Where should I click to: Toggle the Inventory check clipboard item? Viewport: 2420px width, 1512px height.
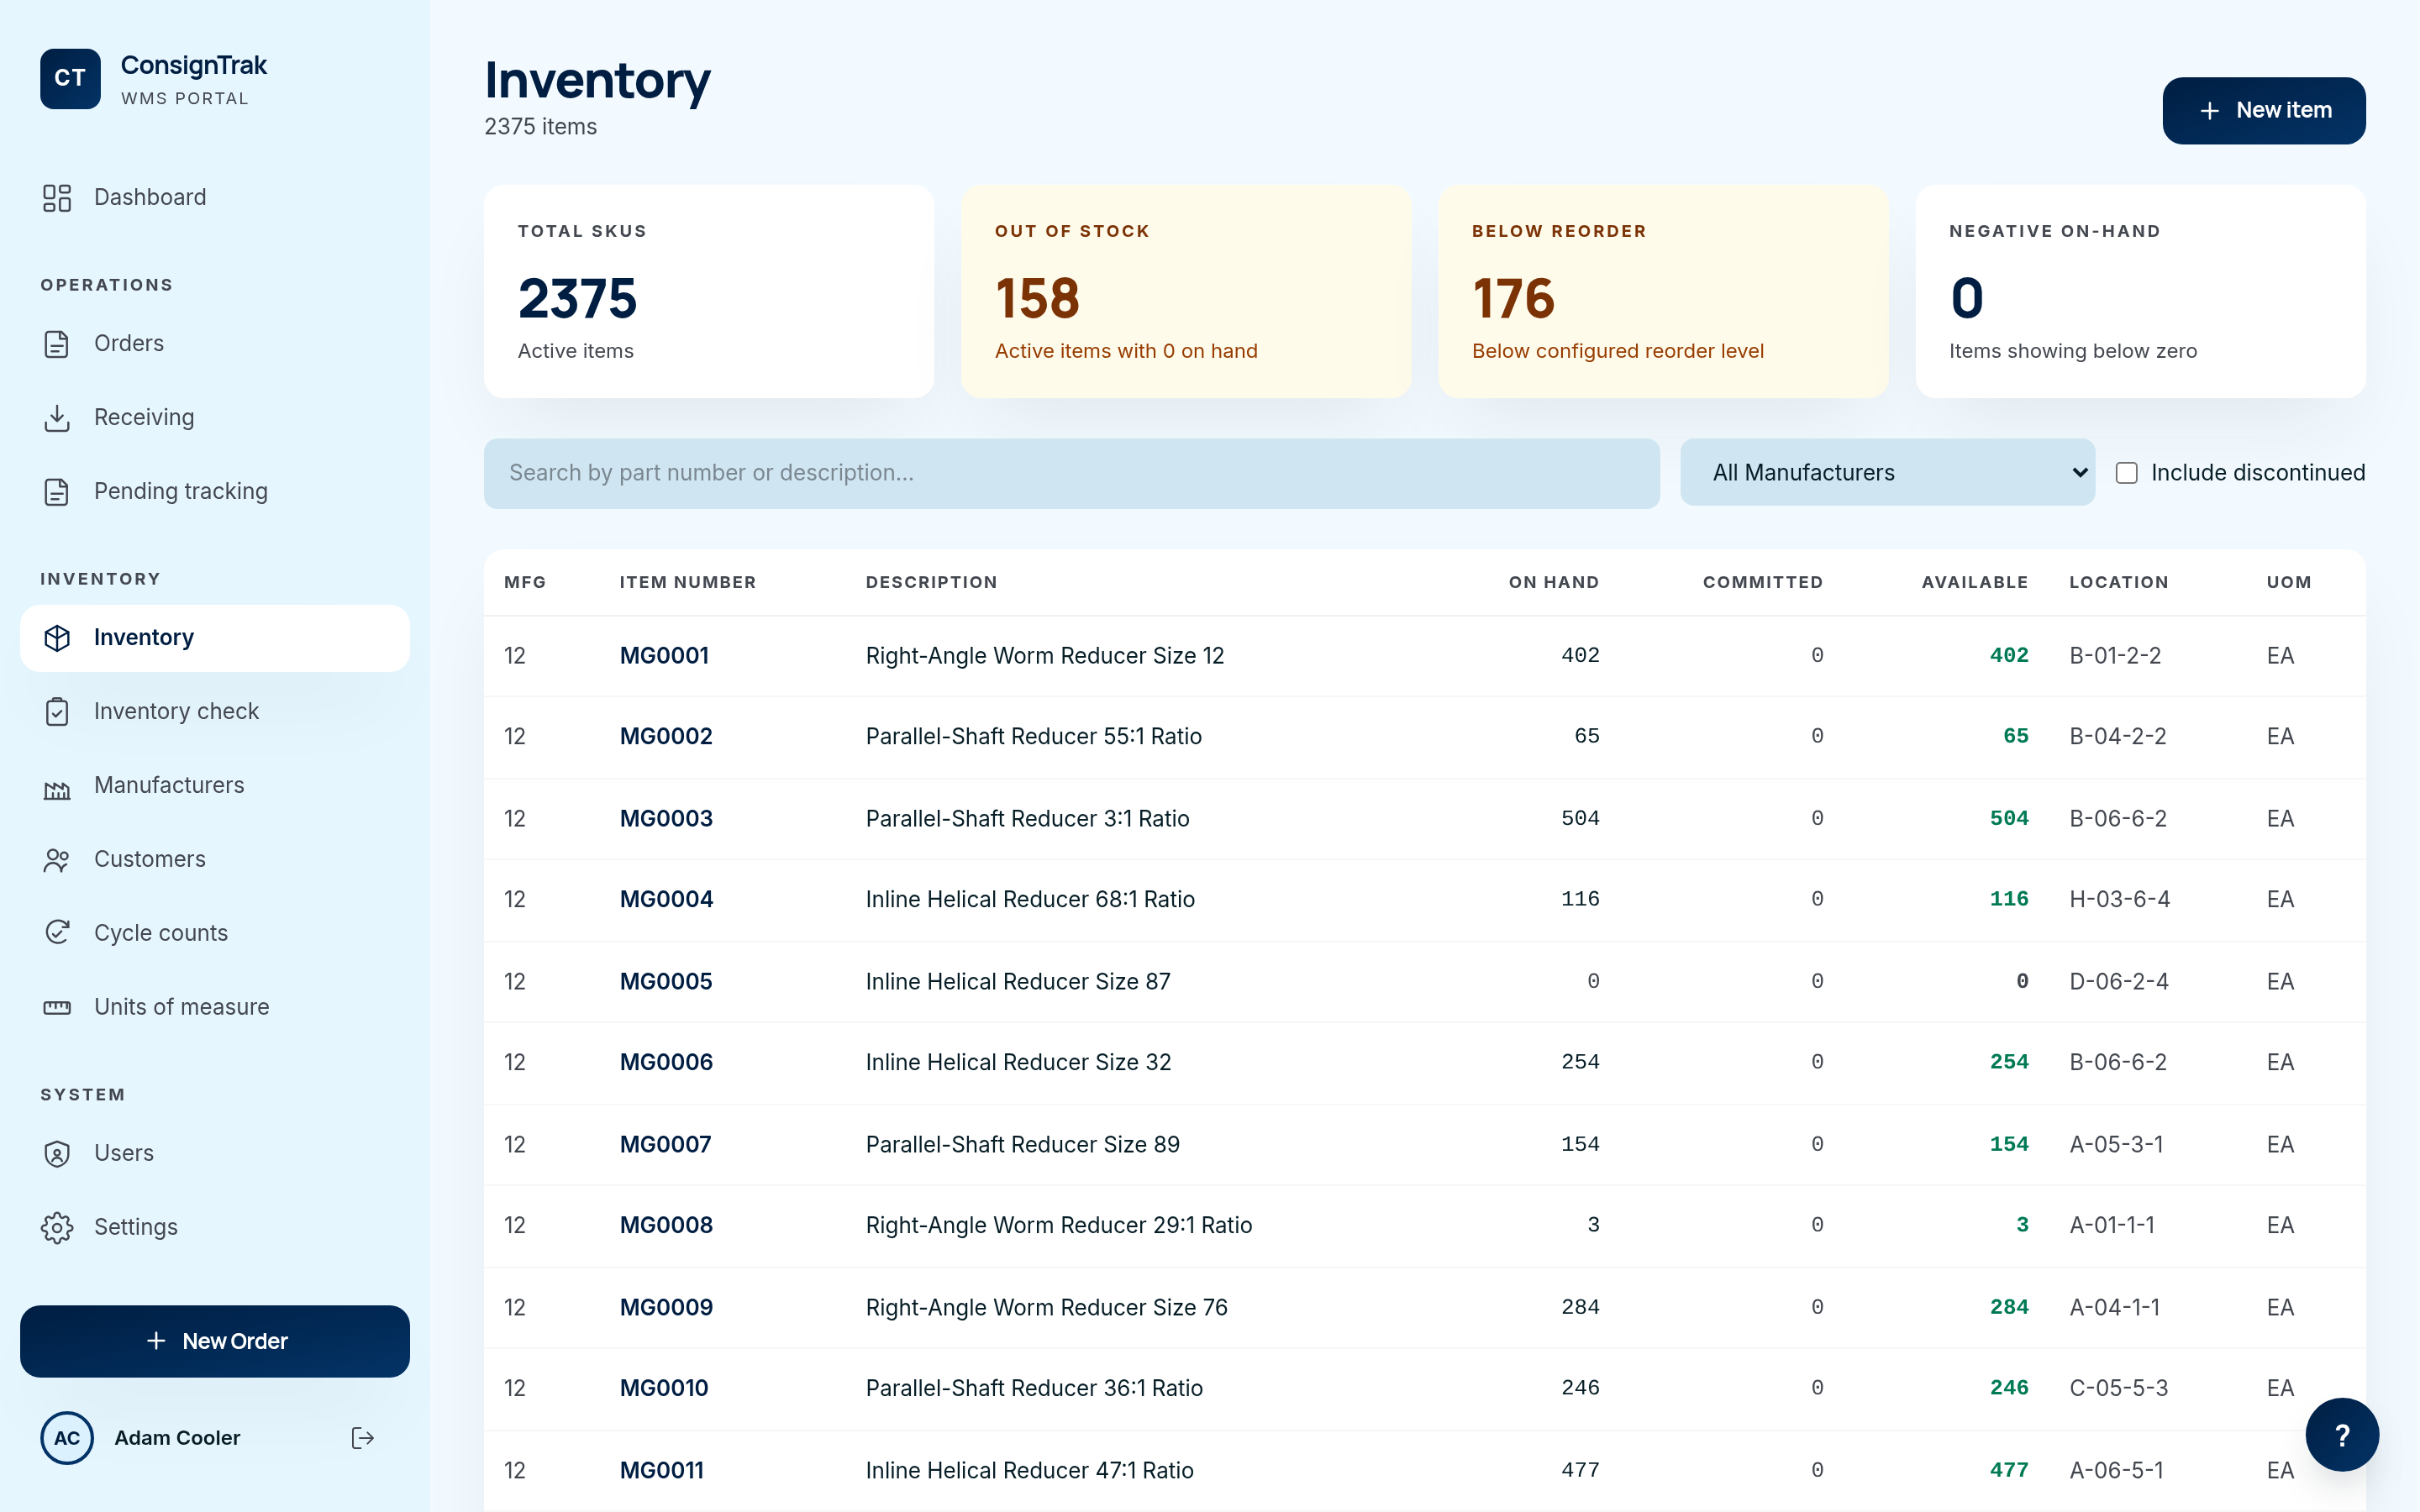pyautogui.click(x=176, y=711)
